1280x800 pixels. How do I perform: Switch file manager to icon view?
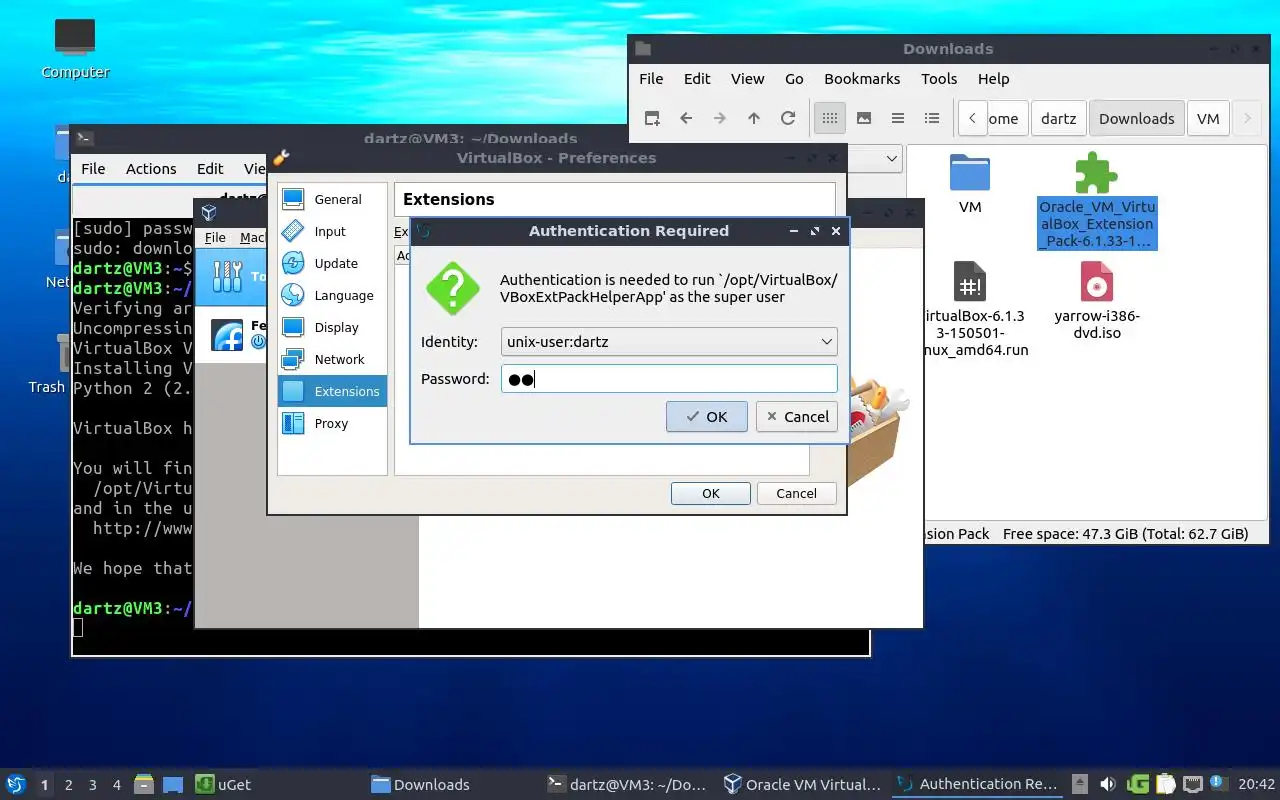point(829,118)
